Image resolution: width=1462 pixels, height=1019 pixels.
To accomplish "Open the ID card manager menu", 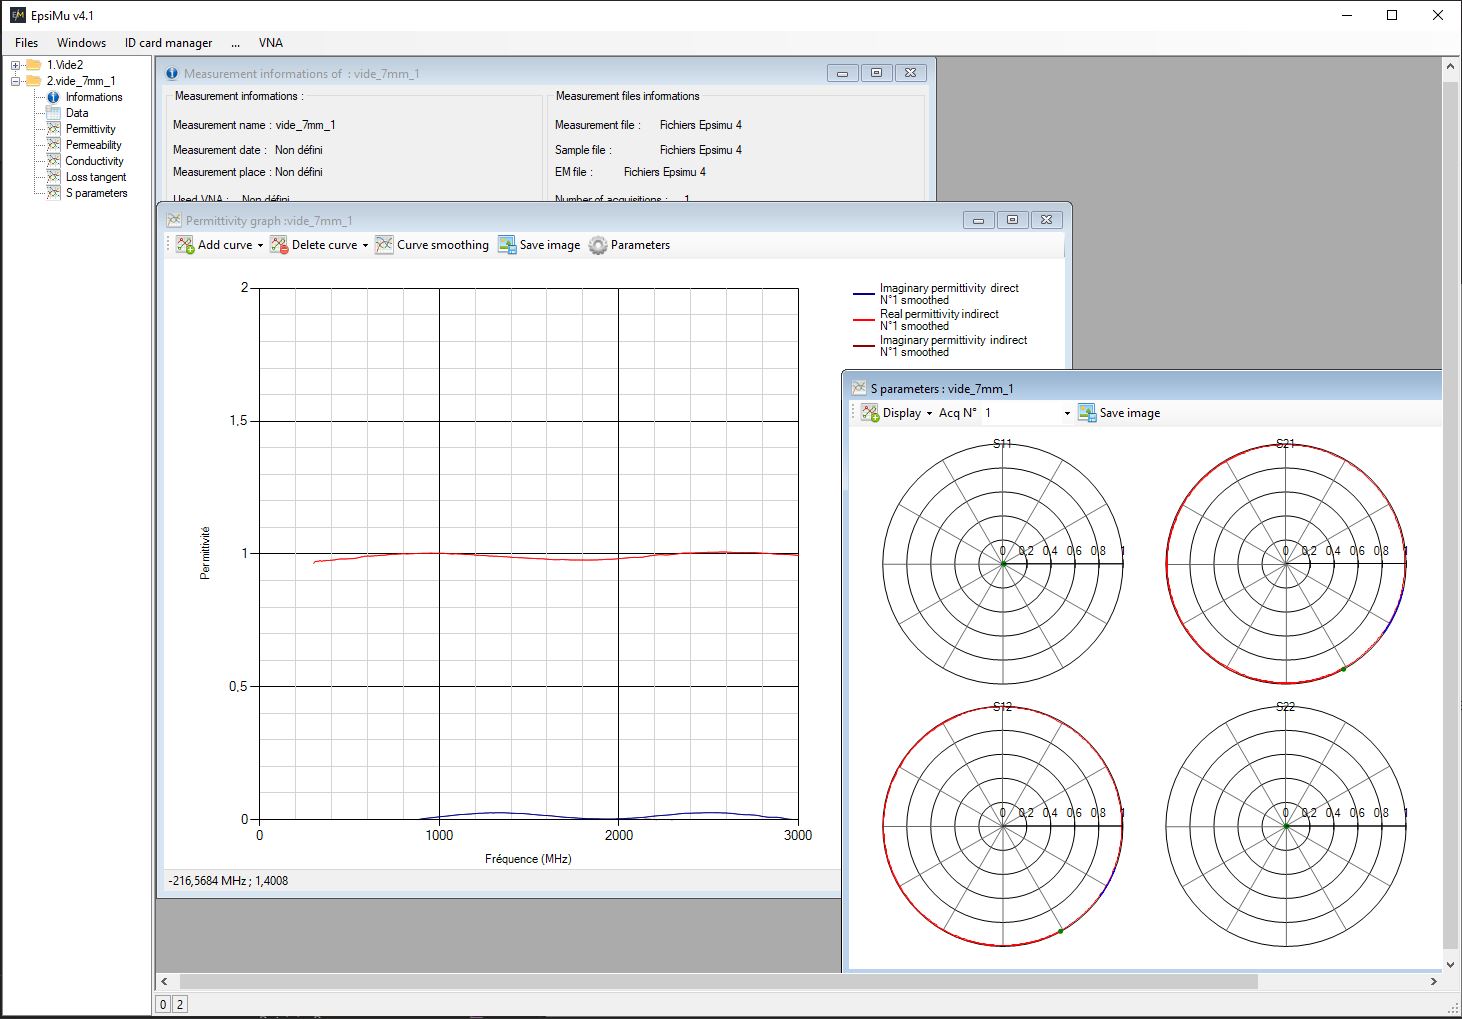I will pos(168,43).
